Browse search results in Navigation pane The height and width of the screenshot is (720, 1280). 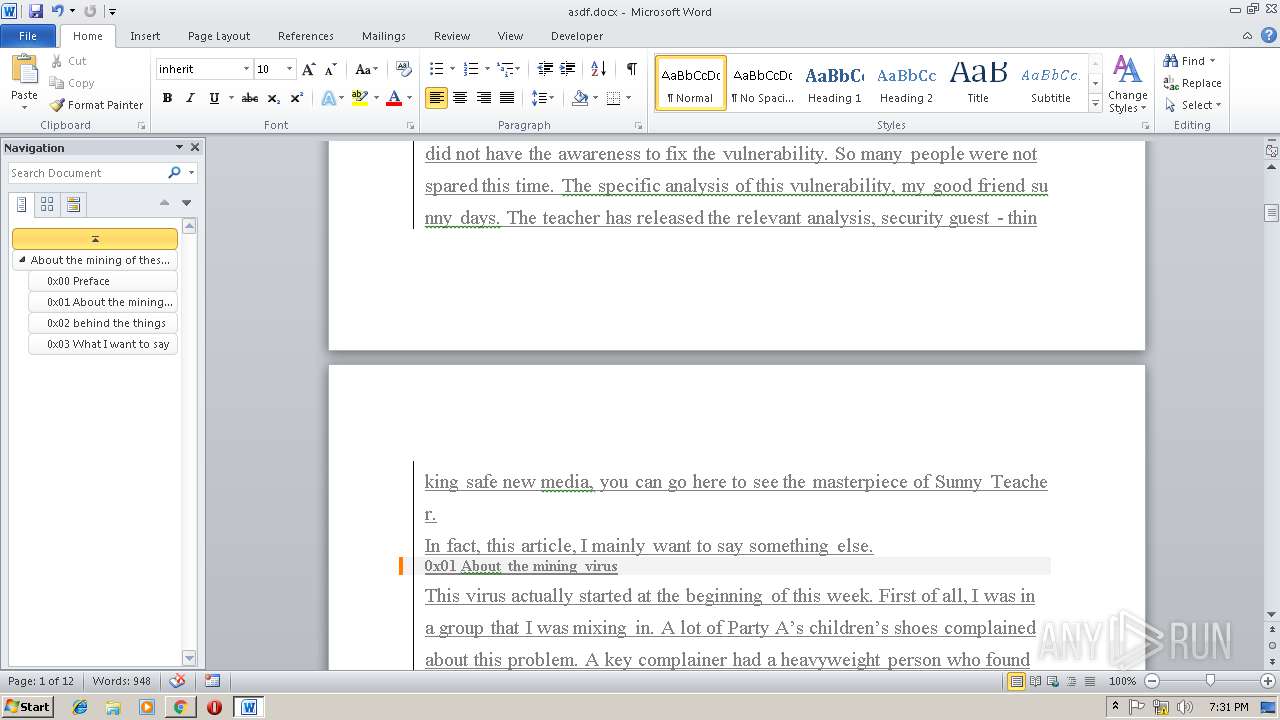point(73,204)
